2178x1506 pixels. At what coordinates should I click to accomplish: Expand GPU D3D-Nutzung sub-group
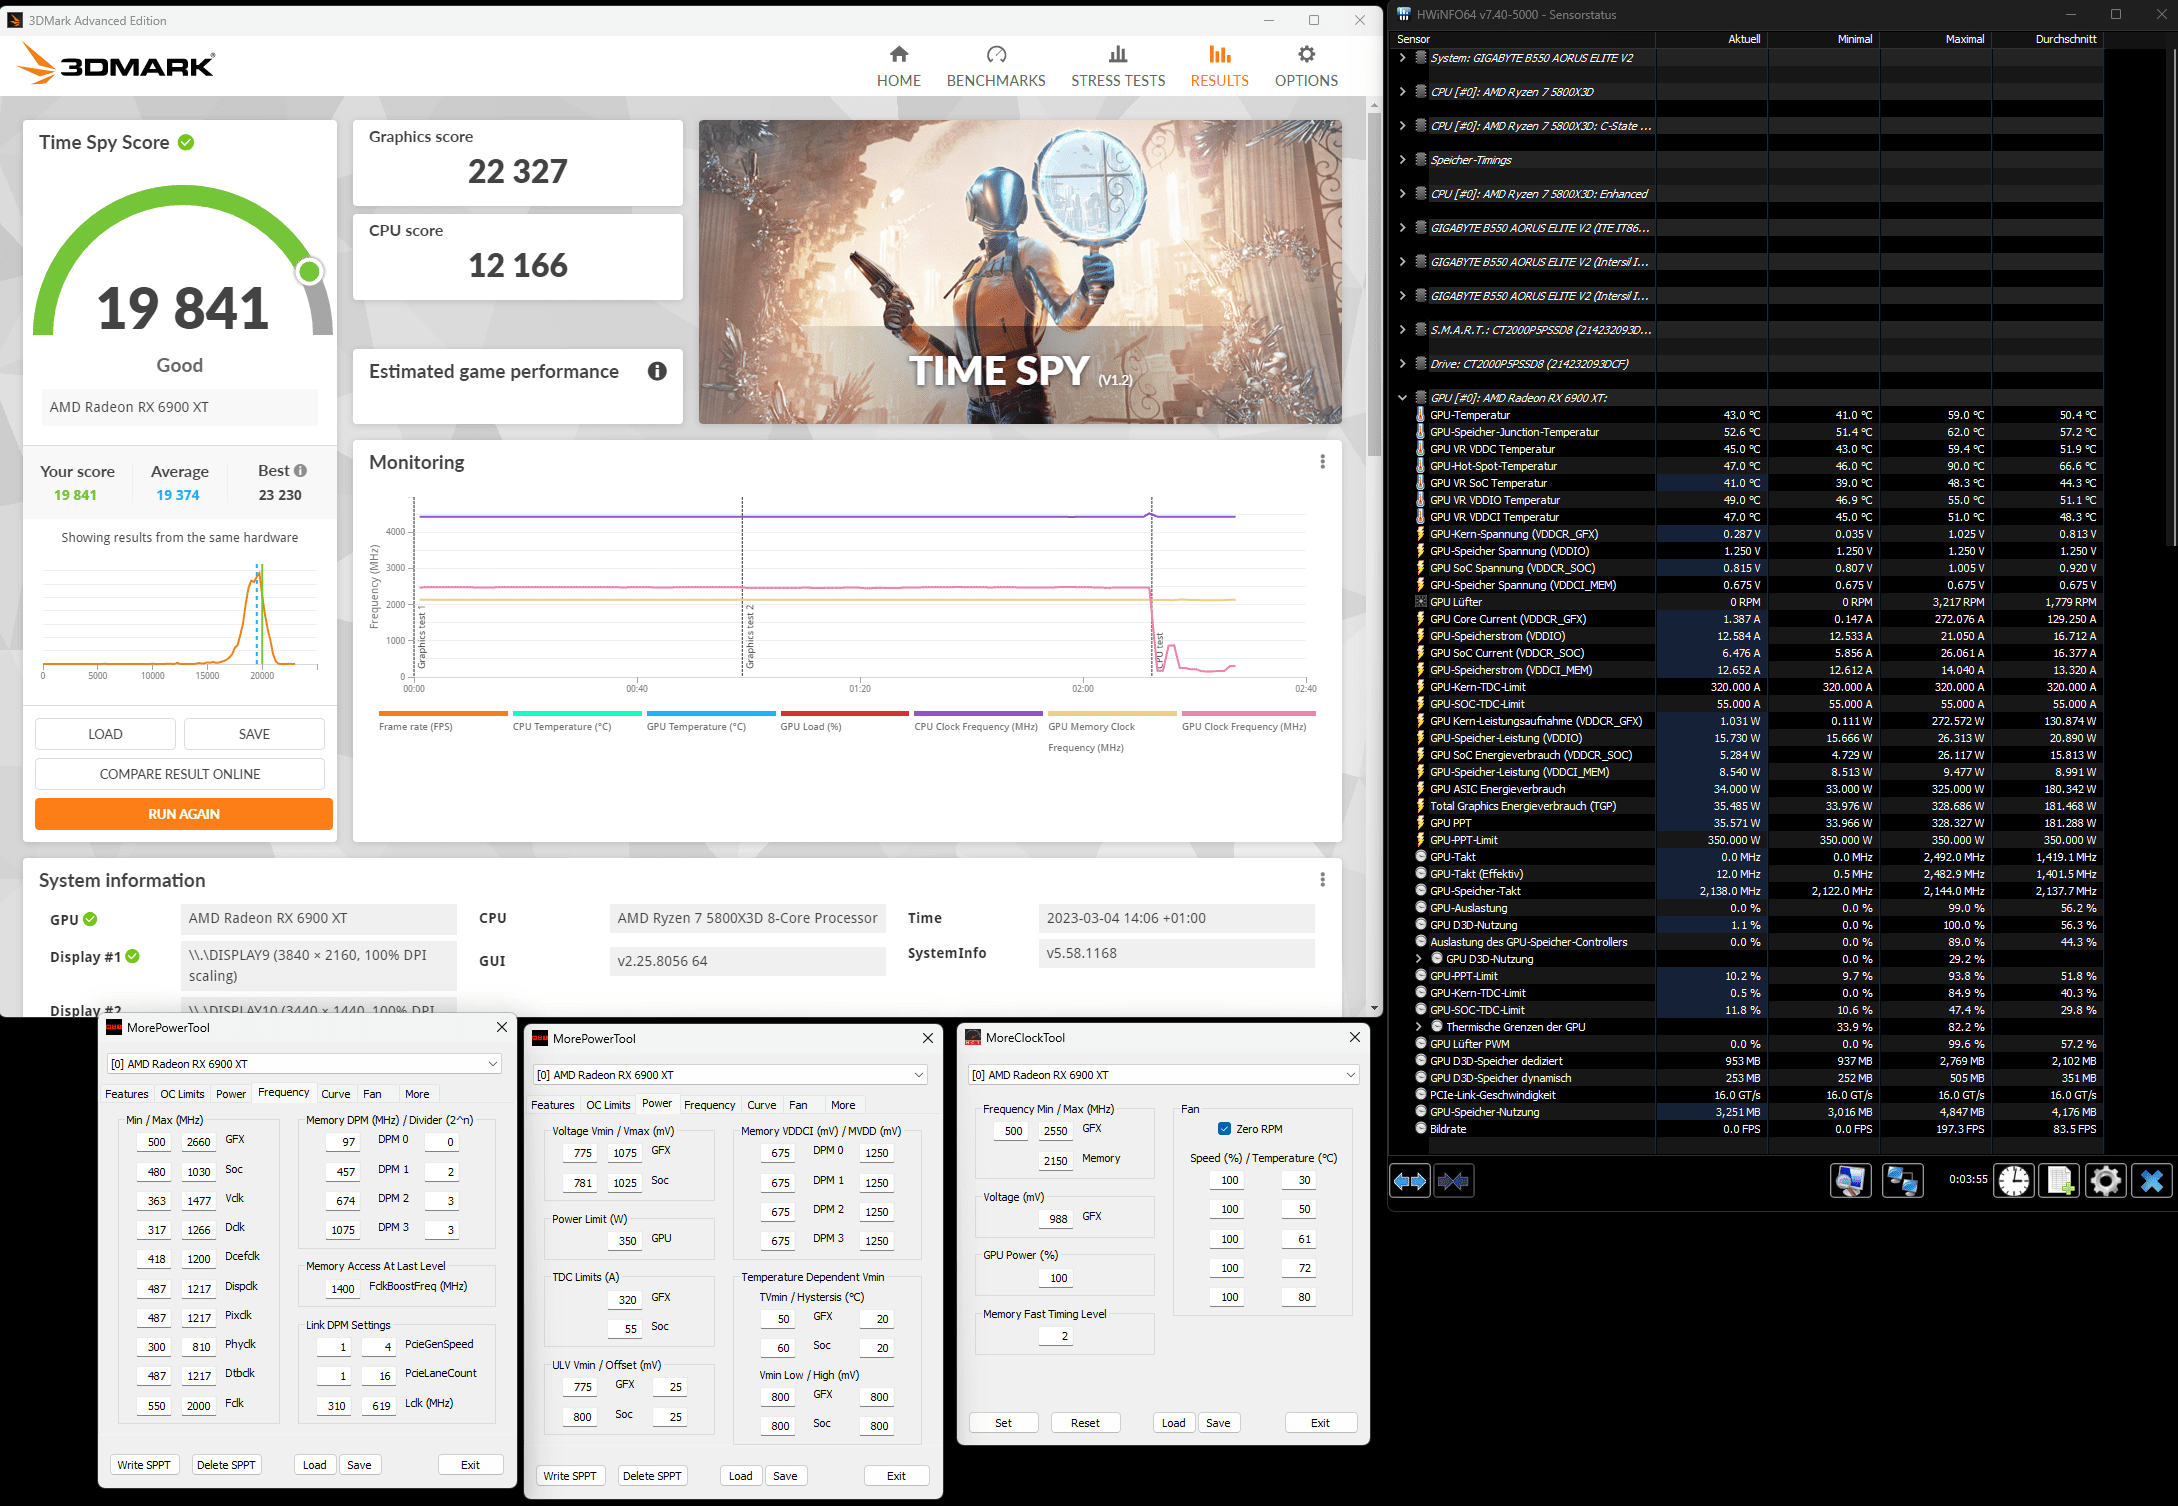click(x=1418, y=959)
